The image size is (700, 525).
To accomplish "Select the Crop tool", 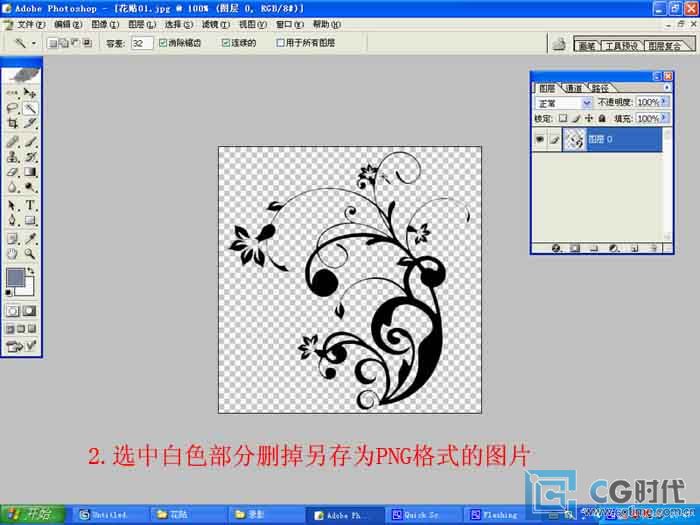I will pos(13,123).
